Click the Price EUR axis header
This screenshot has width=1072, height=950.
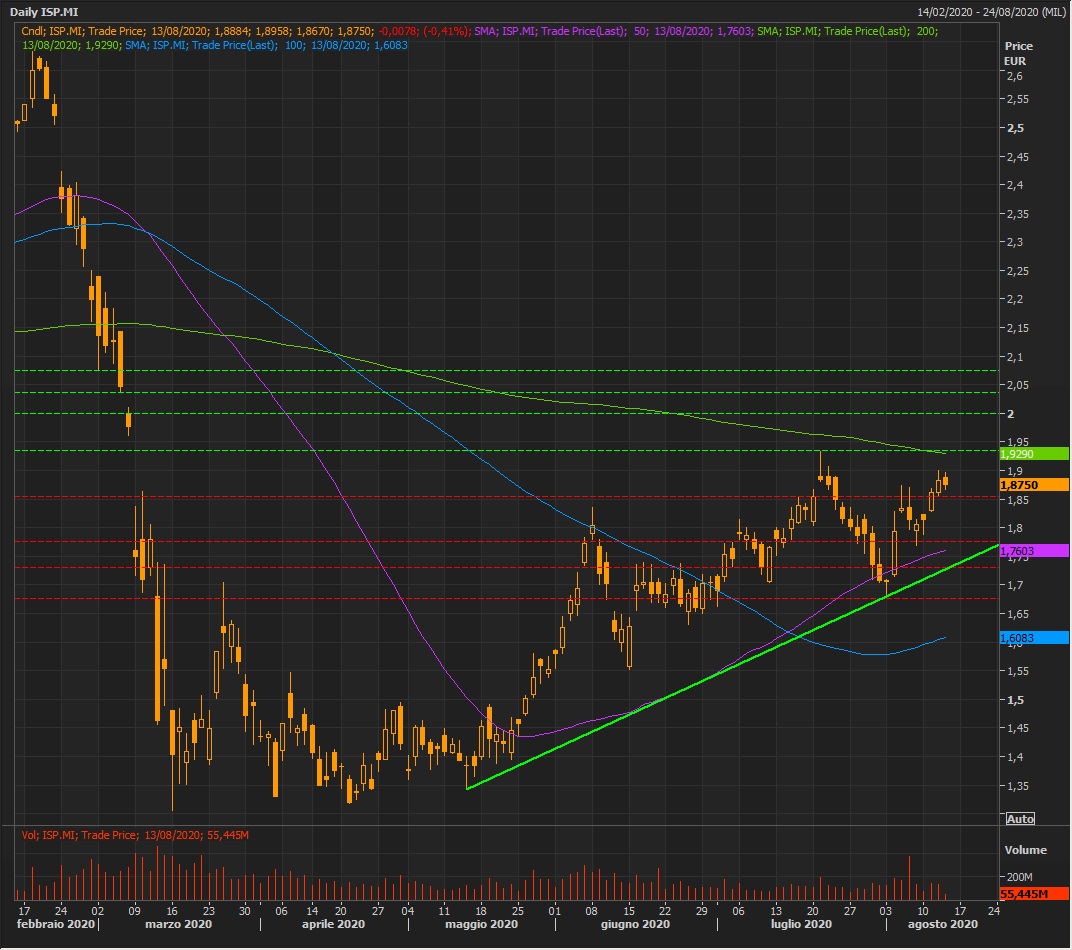click(1018, 53)
